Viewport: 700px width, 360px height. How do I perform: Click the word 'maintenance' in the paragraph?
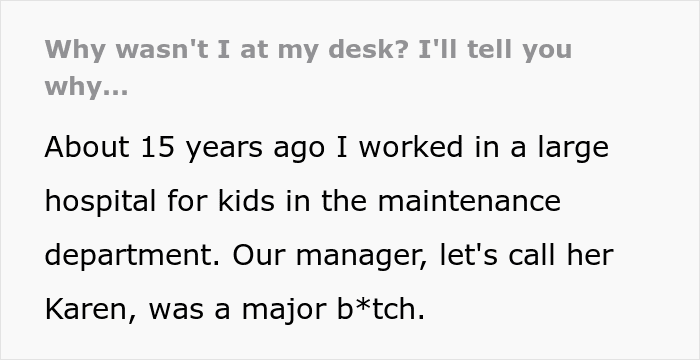(x=469, y=201)
